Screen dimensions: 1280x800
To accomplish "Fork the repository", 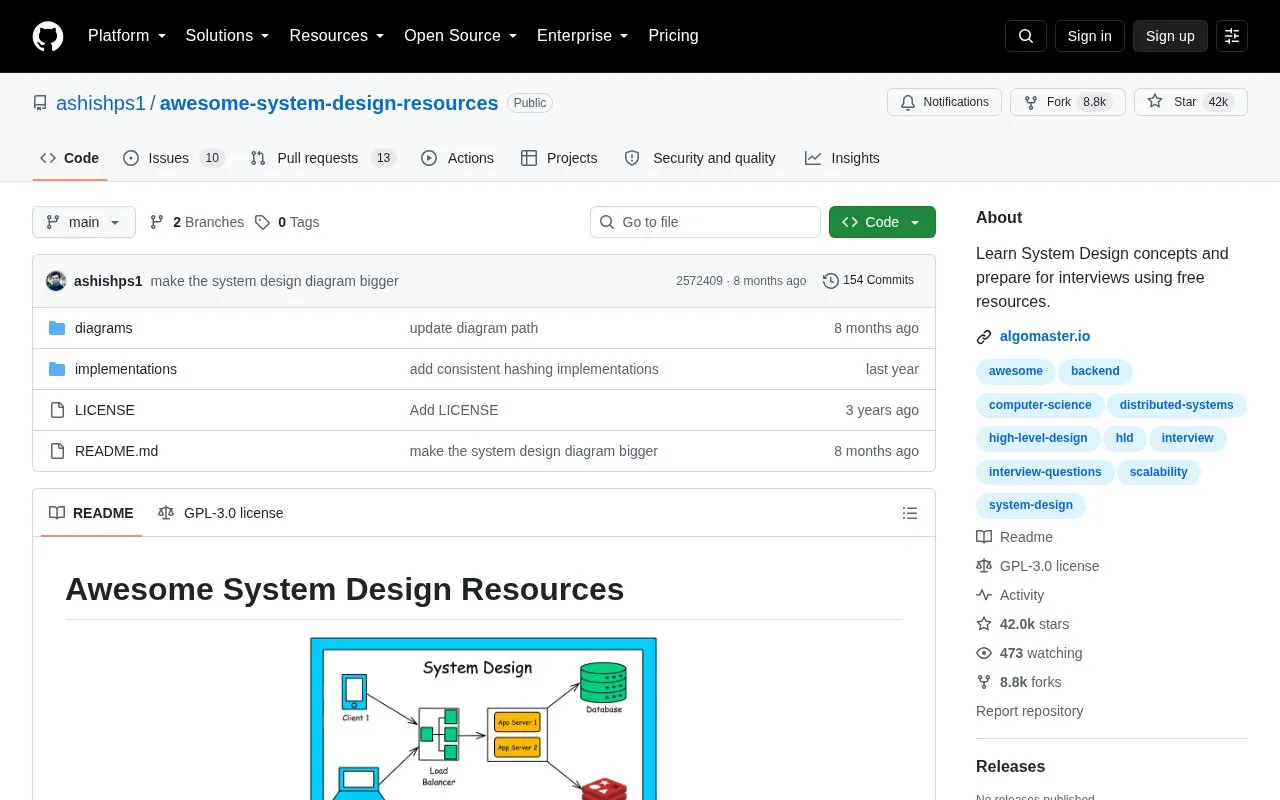I will (1067, 102).
